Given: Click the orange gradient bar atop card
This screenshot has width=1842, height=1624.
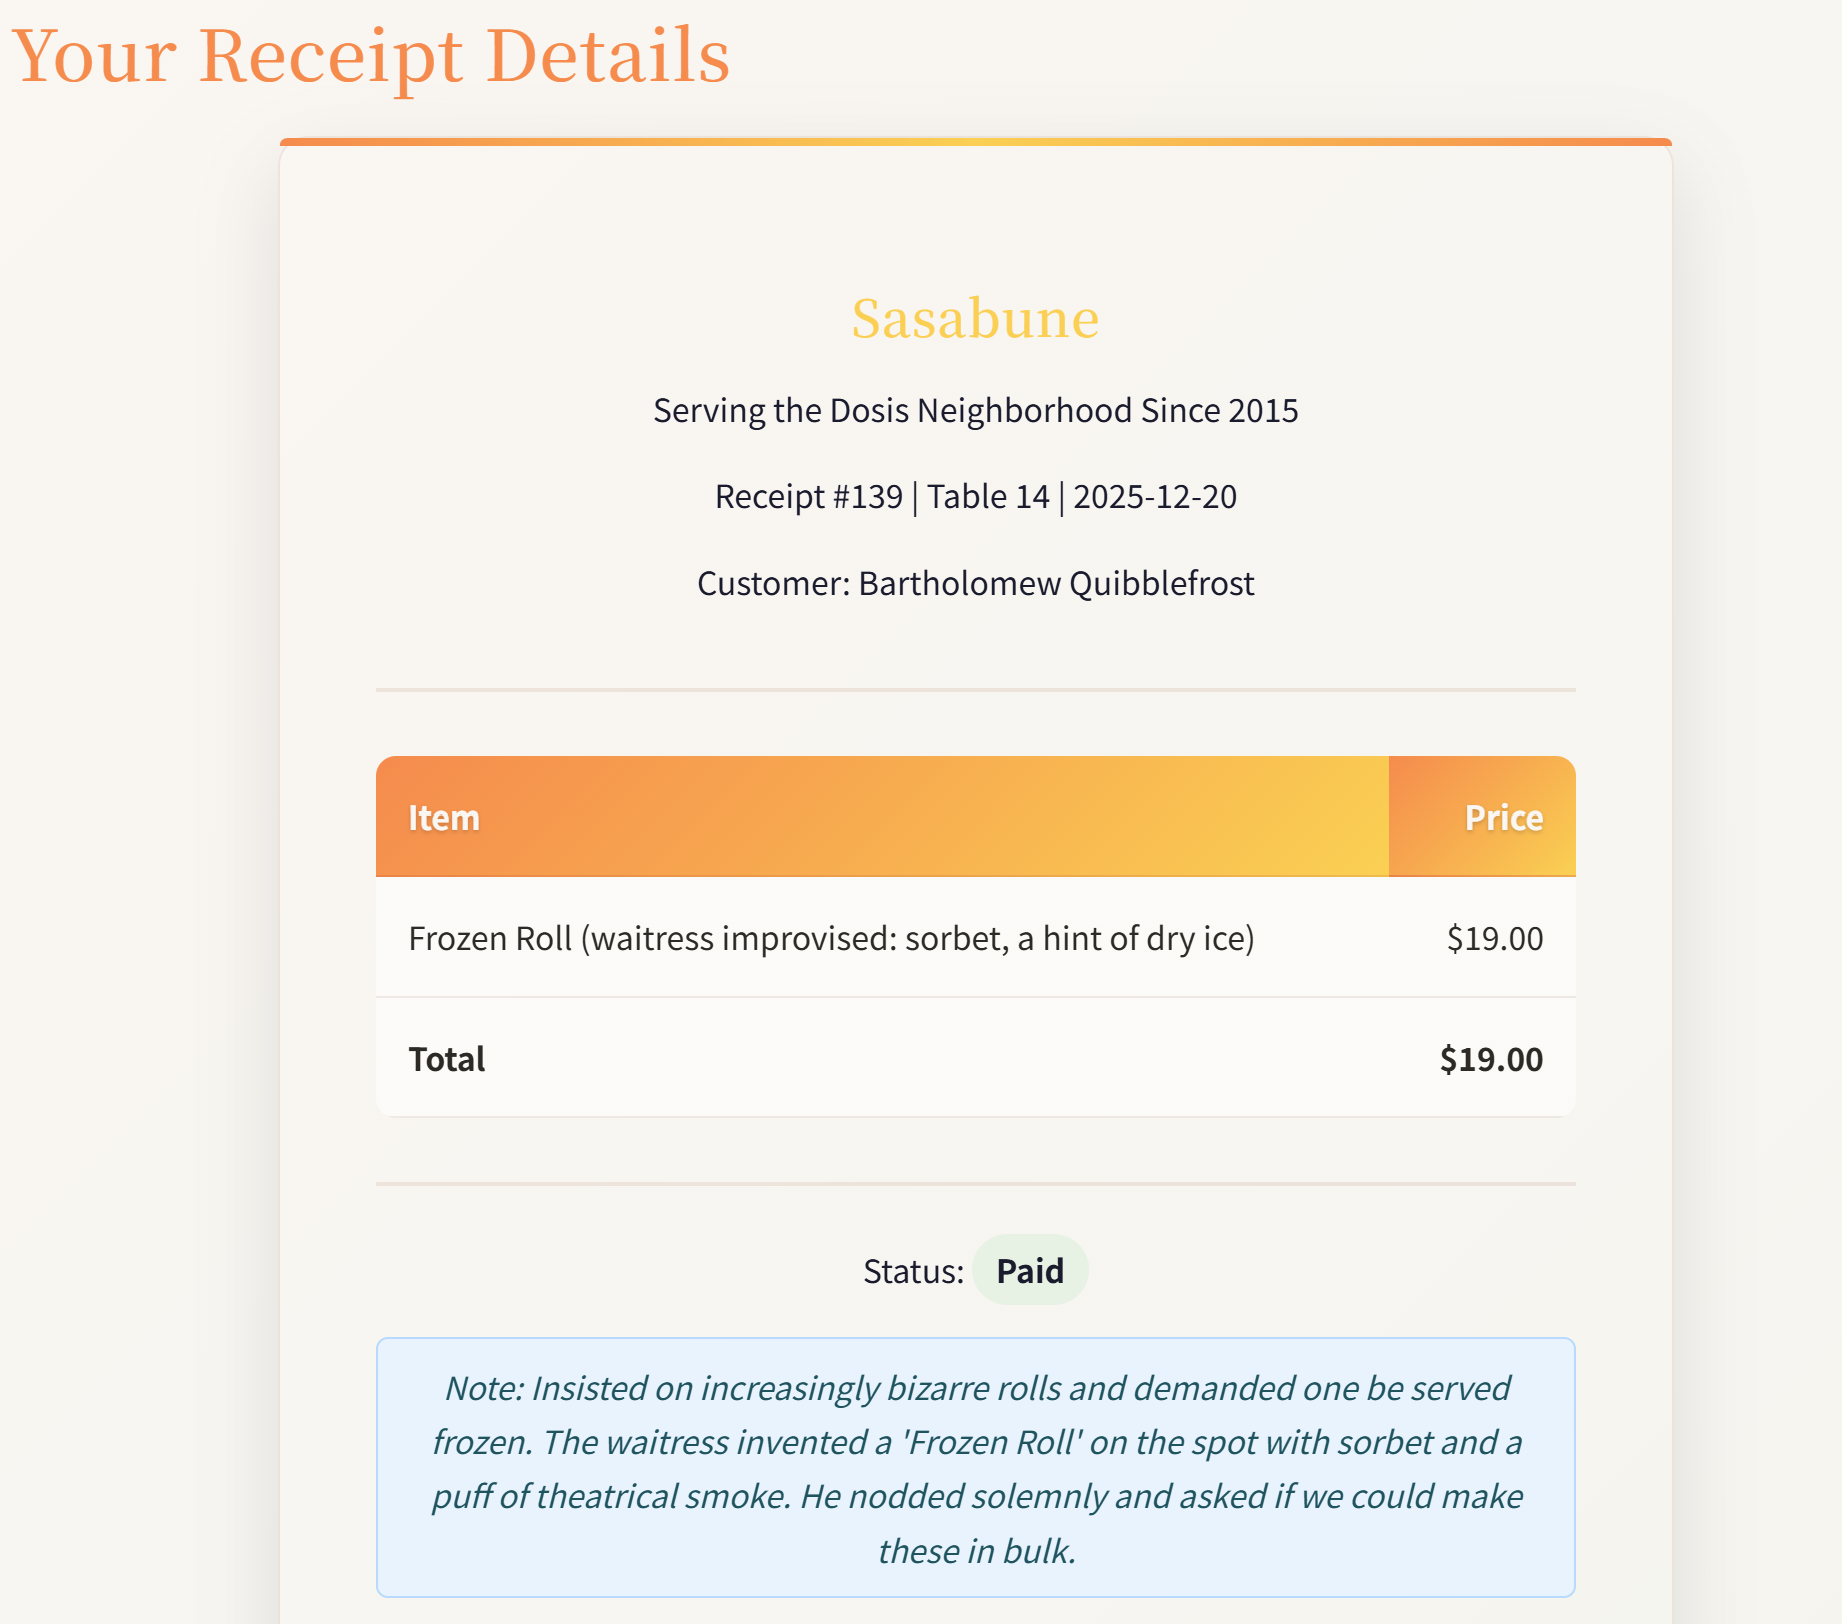Looking at the screenshot, I should pyautogui.click(x=975, y=142).
